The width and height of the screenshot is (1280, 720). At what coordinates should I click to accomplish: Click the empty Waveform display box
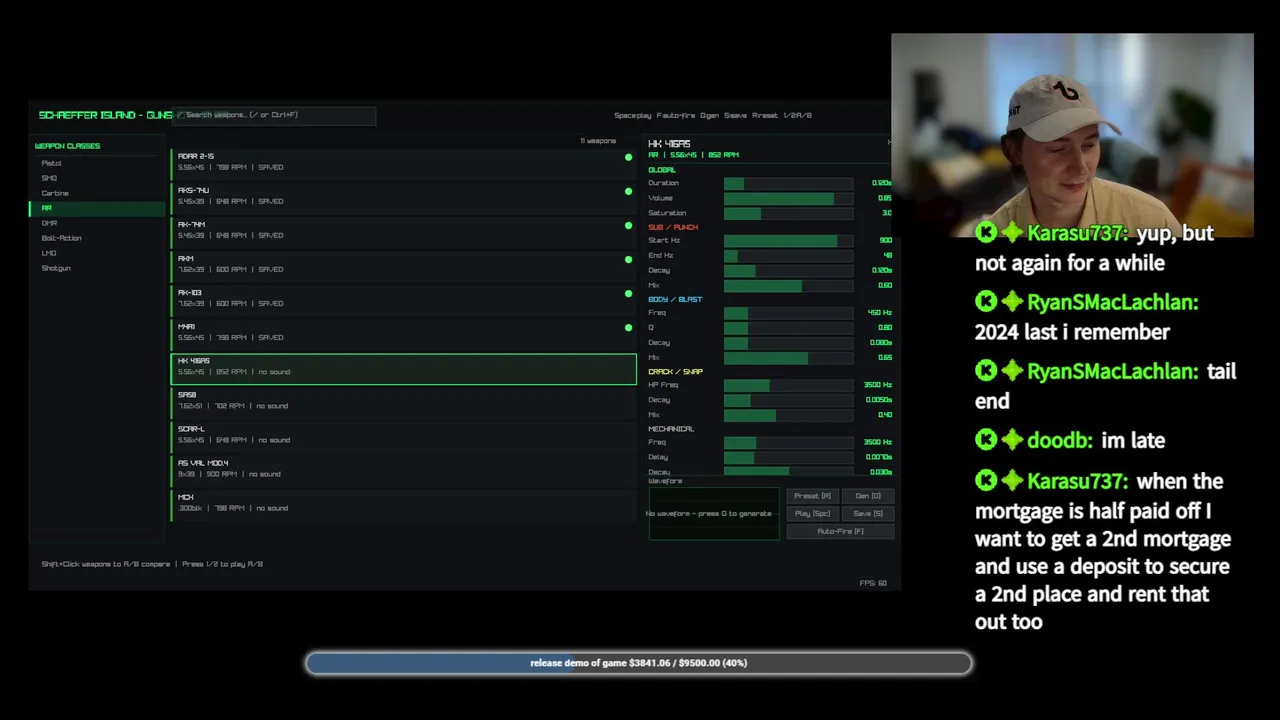(x=714, y=513)
